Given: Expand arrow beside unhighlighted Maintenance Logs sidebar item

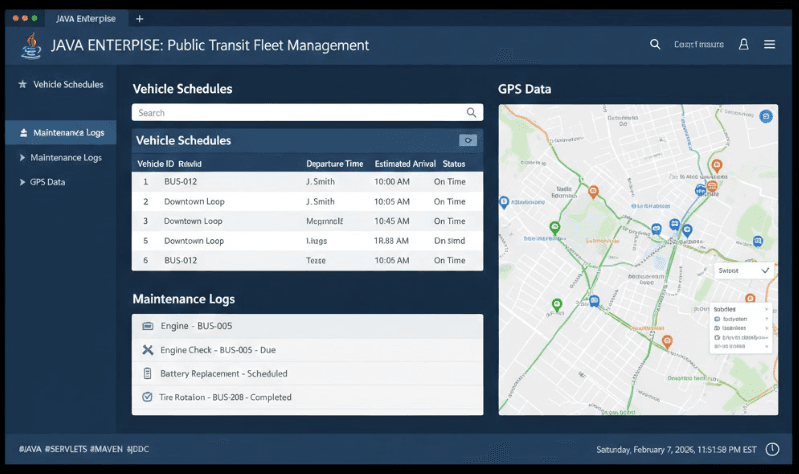Looking at the screenshot, I should click(22, 157).
